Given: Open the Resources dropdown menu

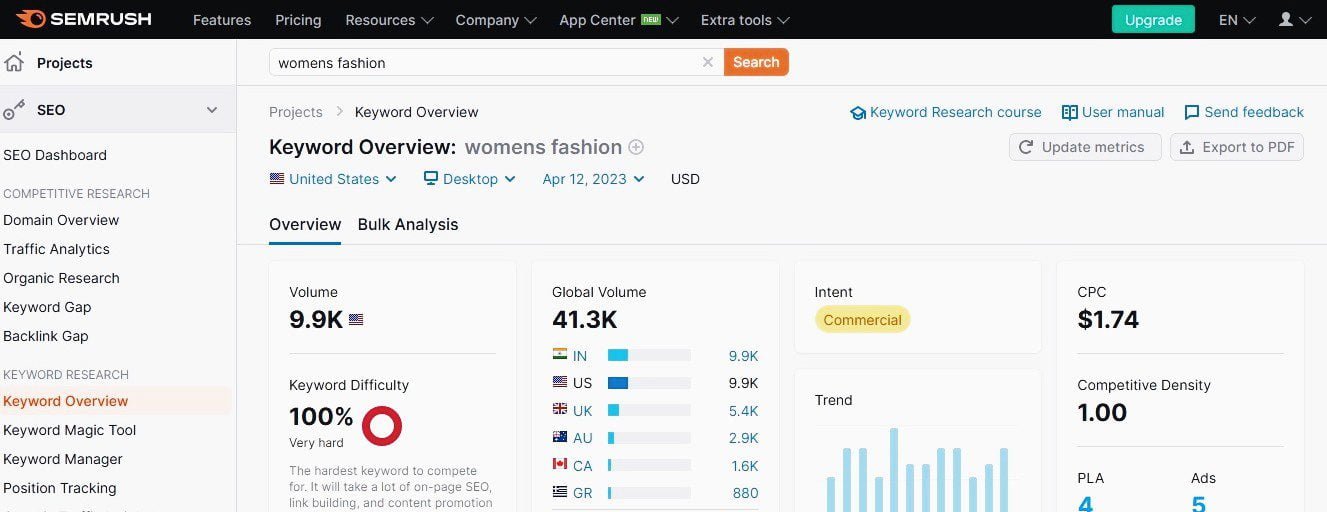Looking at the screenshot, I should point(389,20).
